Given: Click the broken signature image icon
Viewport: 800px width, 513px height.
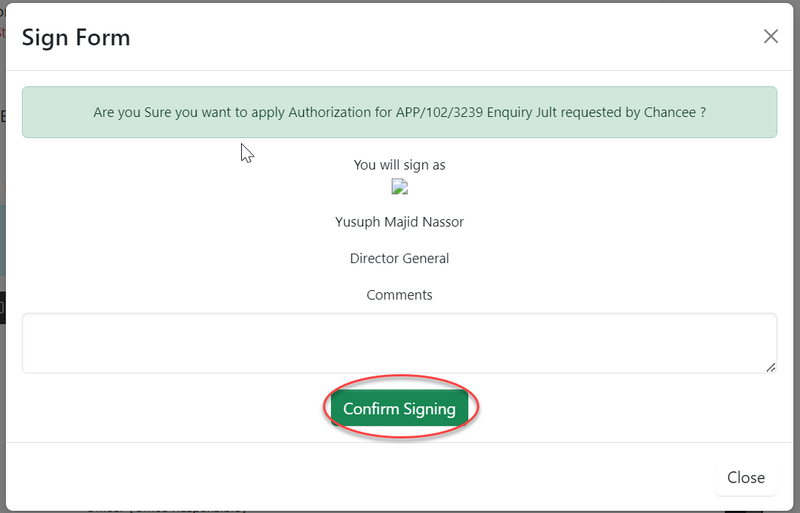Looking at the screenshot, I should 399,187.
